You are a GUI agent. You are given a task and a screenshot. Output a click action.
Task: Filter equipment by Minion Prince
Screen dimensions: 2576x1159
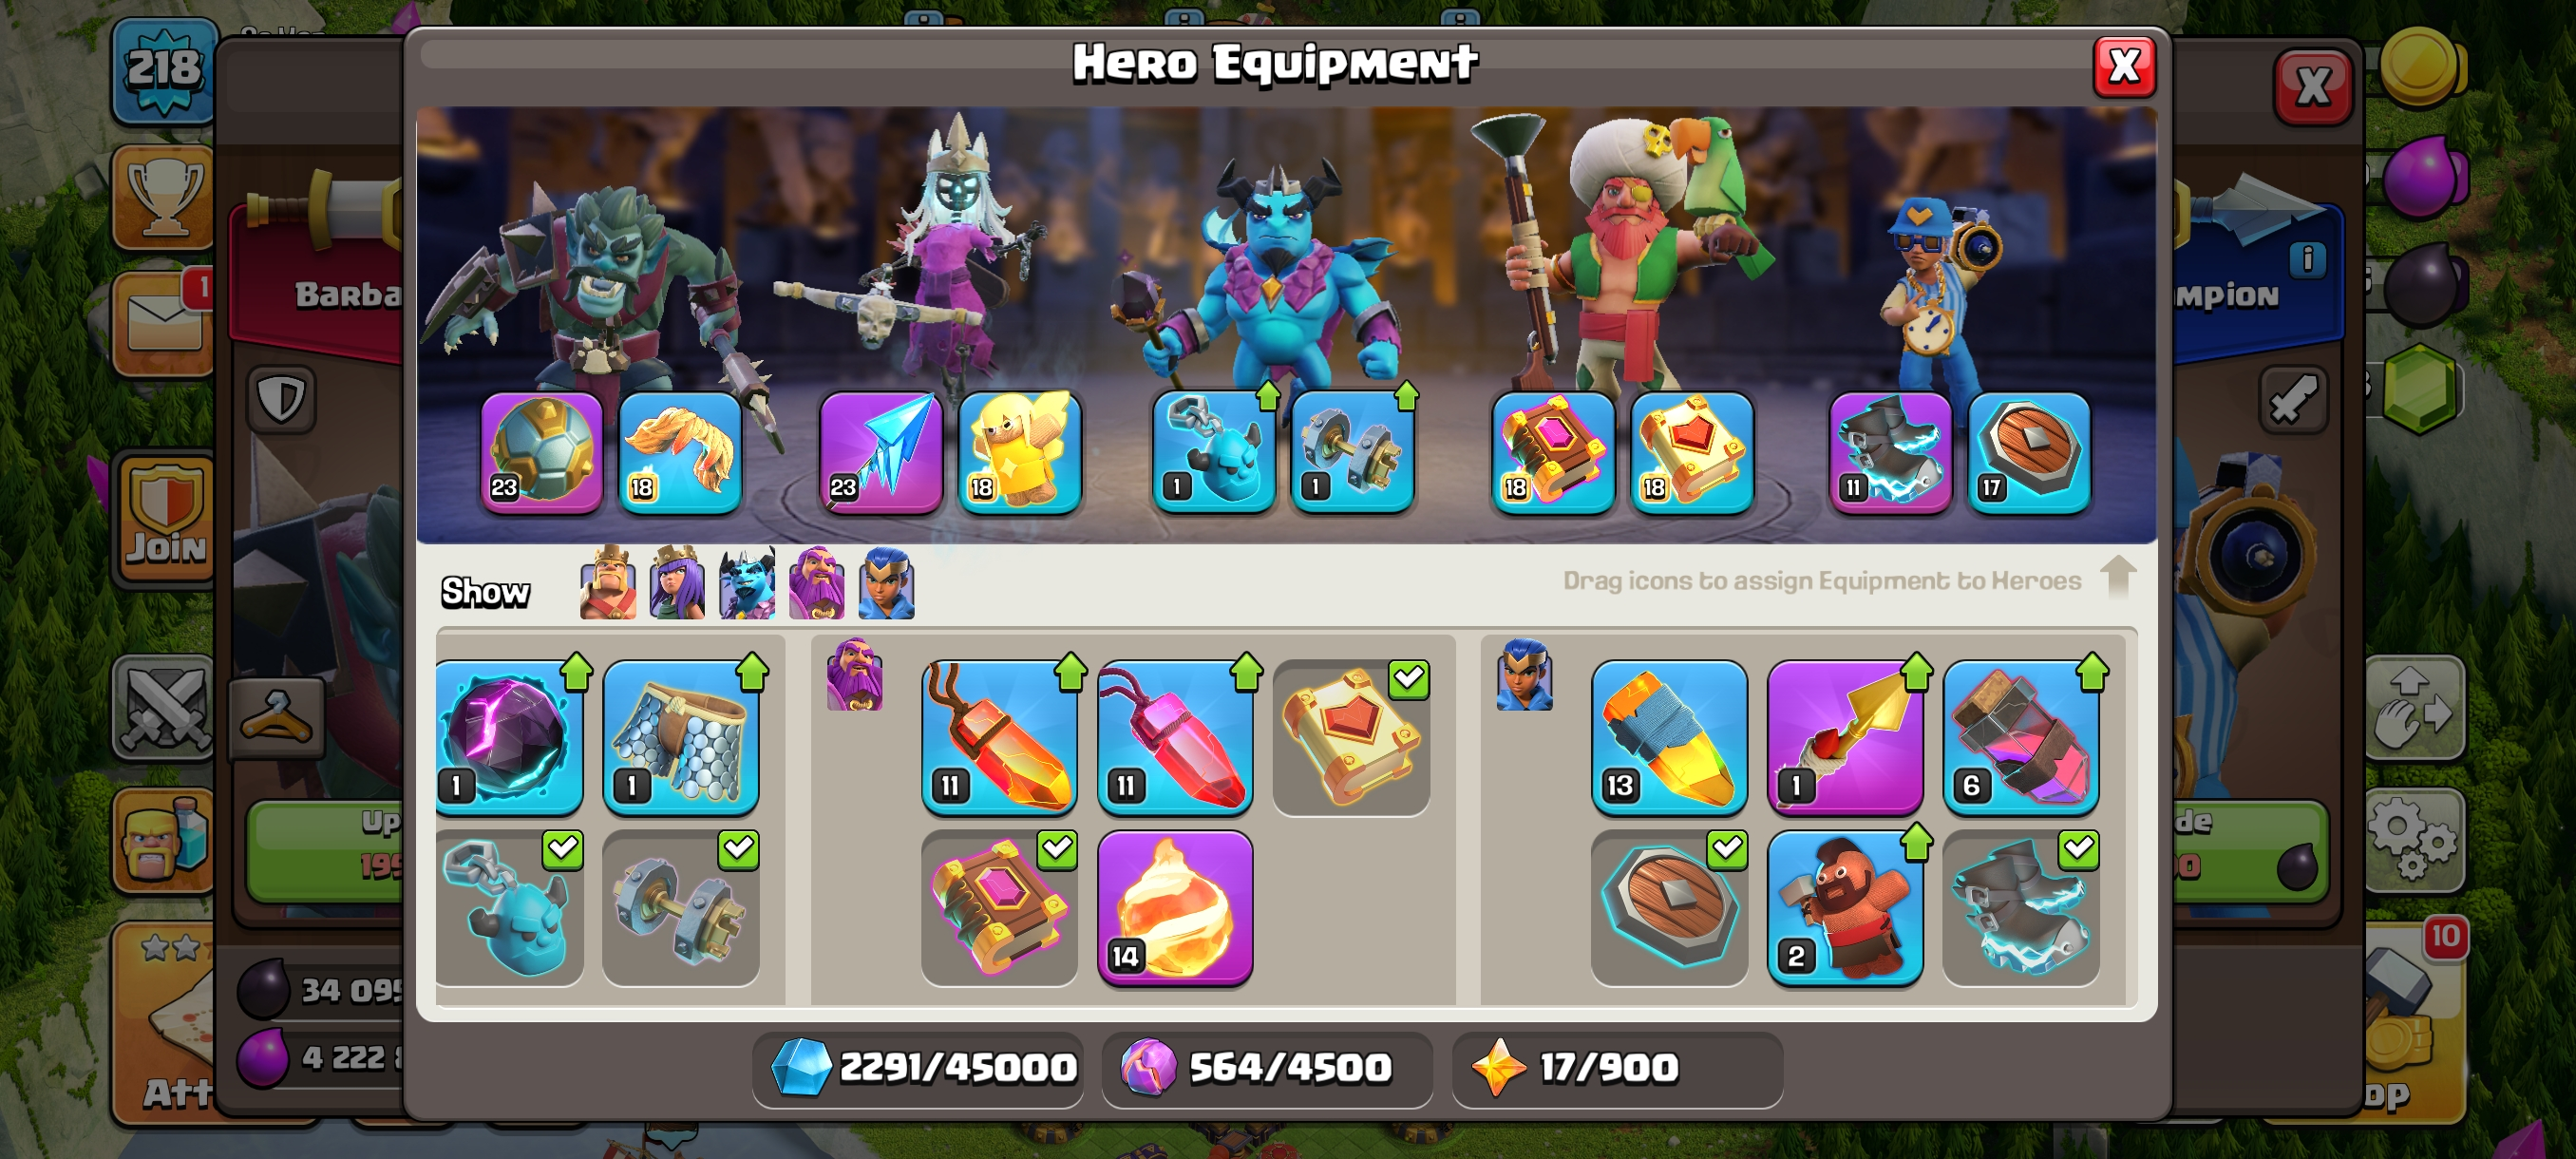point(747,583)
